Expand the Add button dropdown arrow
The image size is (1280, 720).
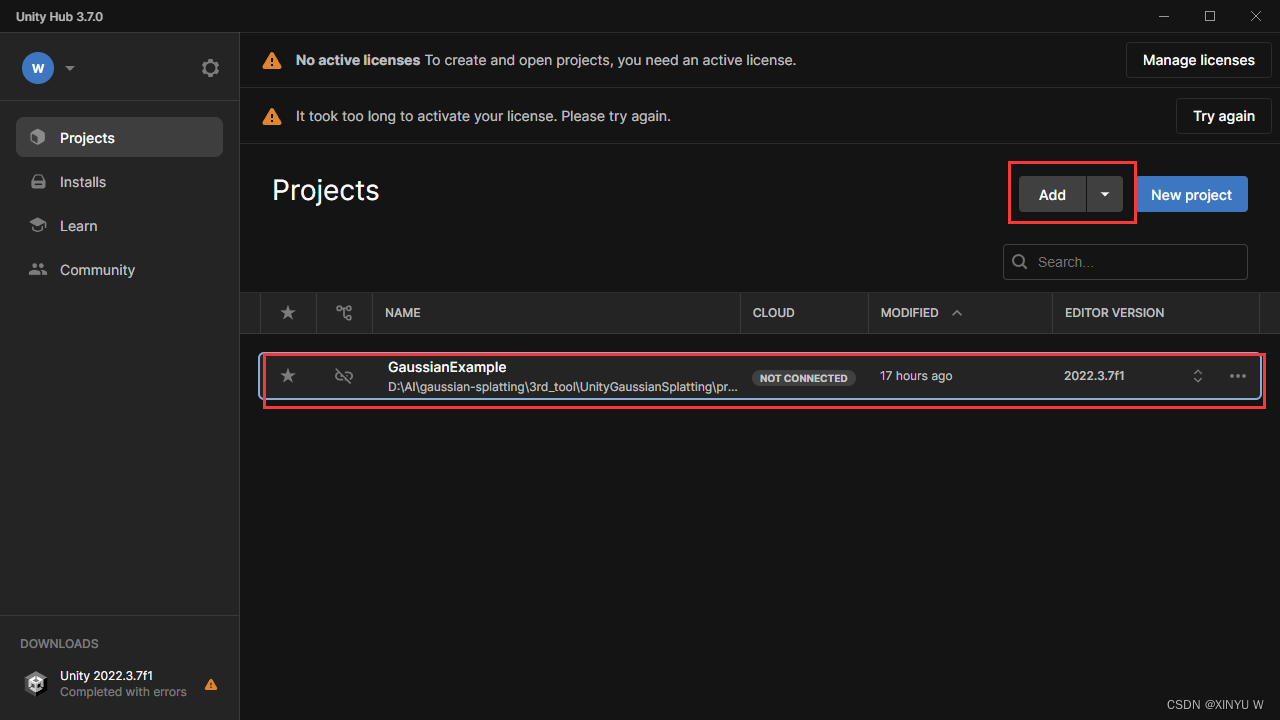pos(1105,195)
